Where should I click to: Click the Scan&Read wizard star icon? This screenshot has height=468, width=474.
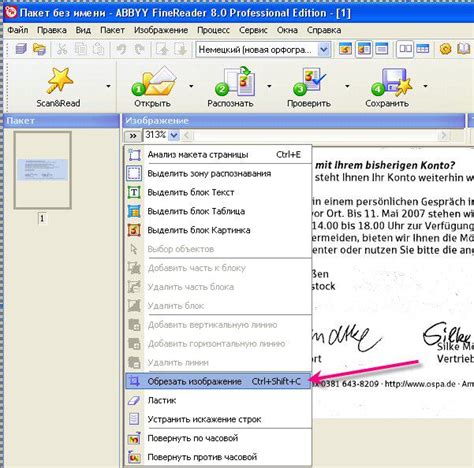[x=59, y=80]
